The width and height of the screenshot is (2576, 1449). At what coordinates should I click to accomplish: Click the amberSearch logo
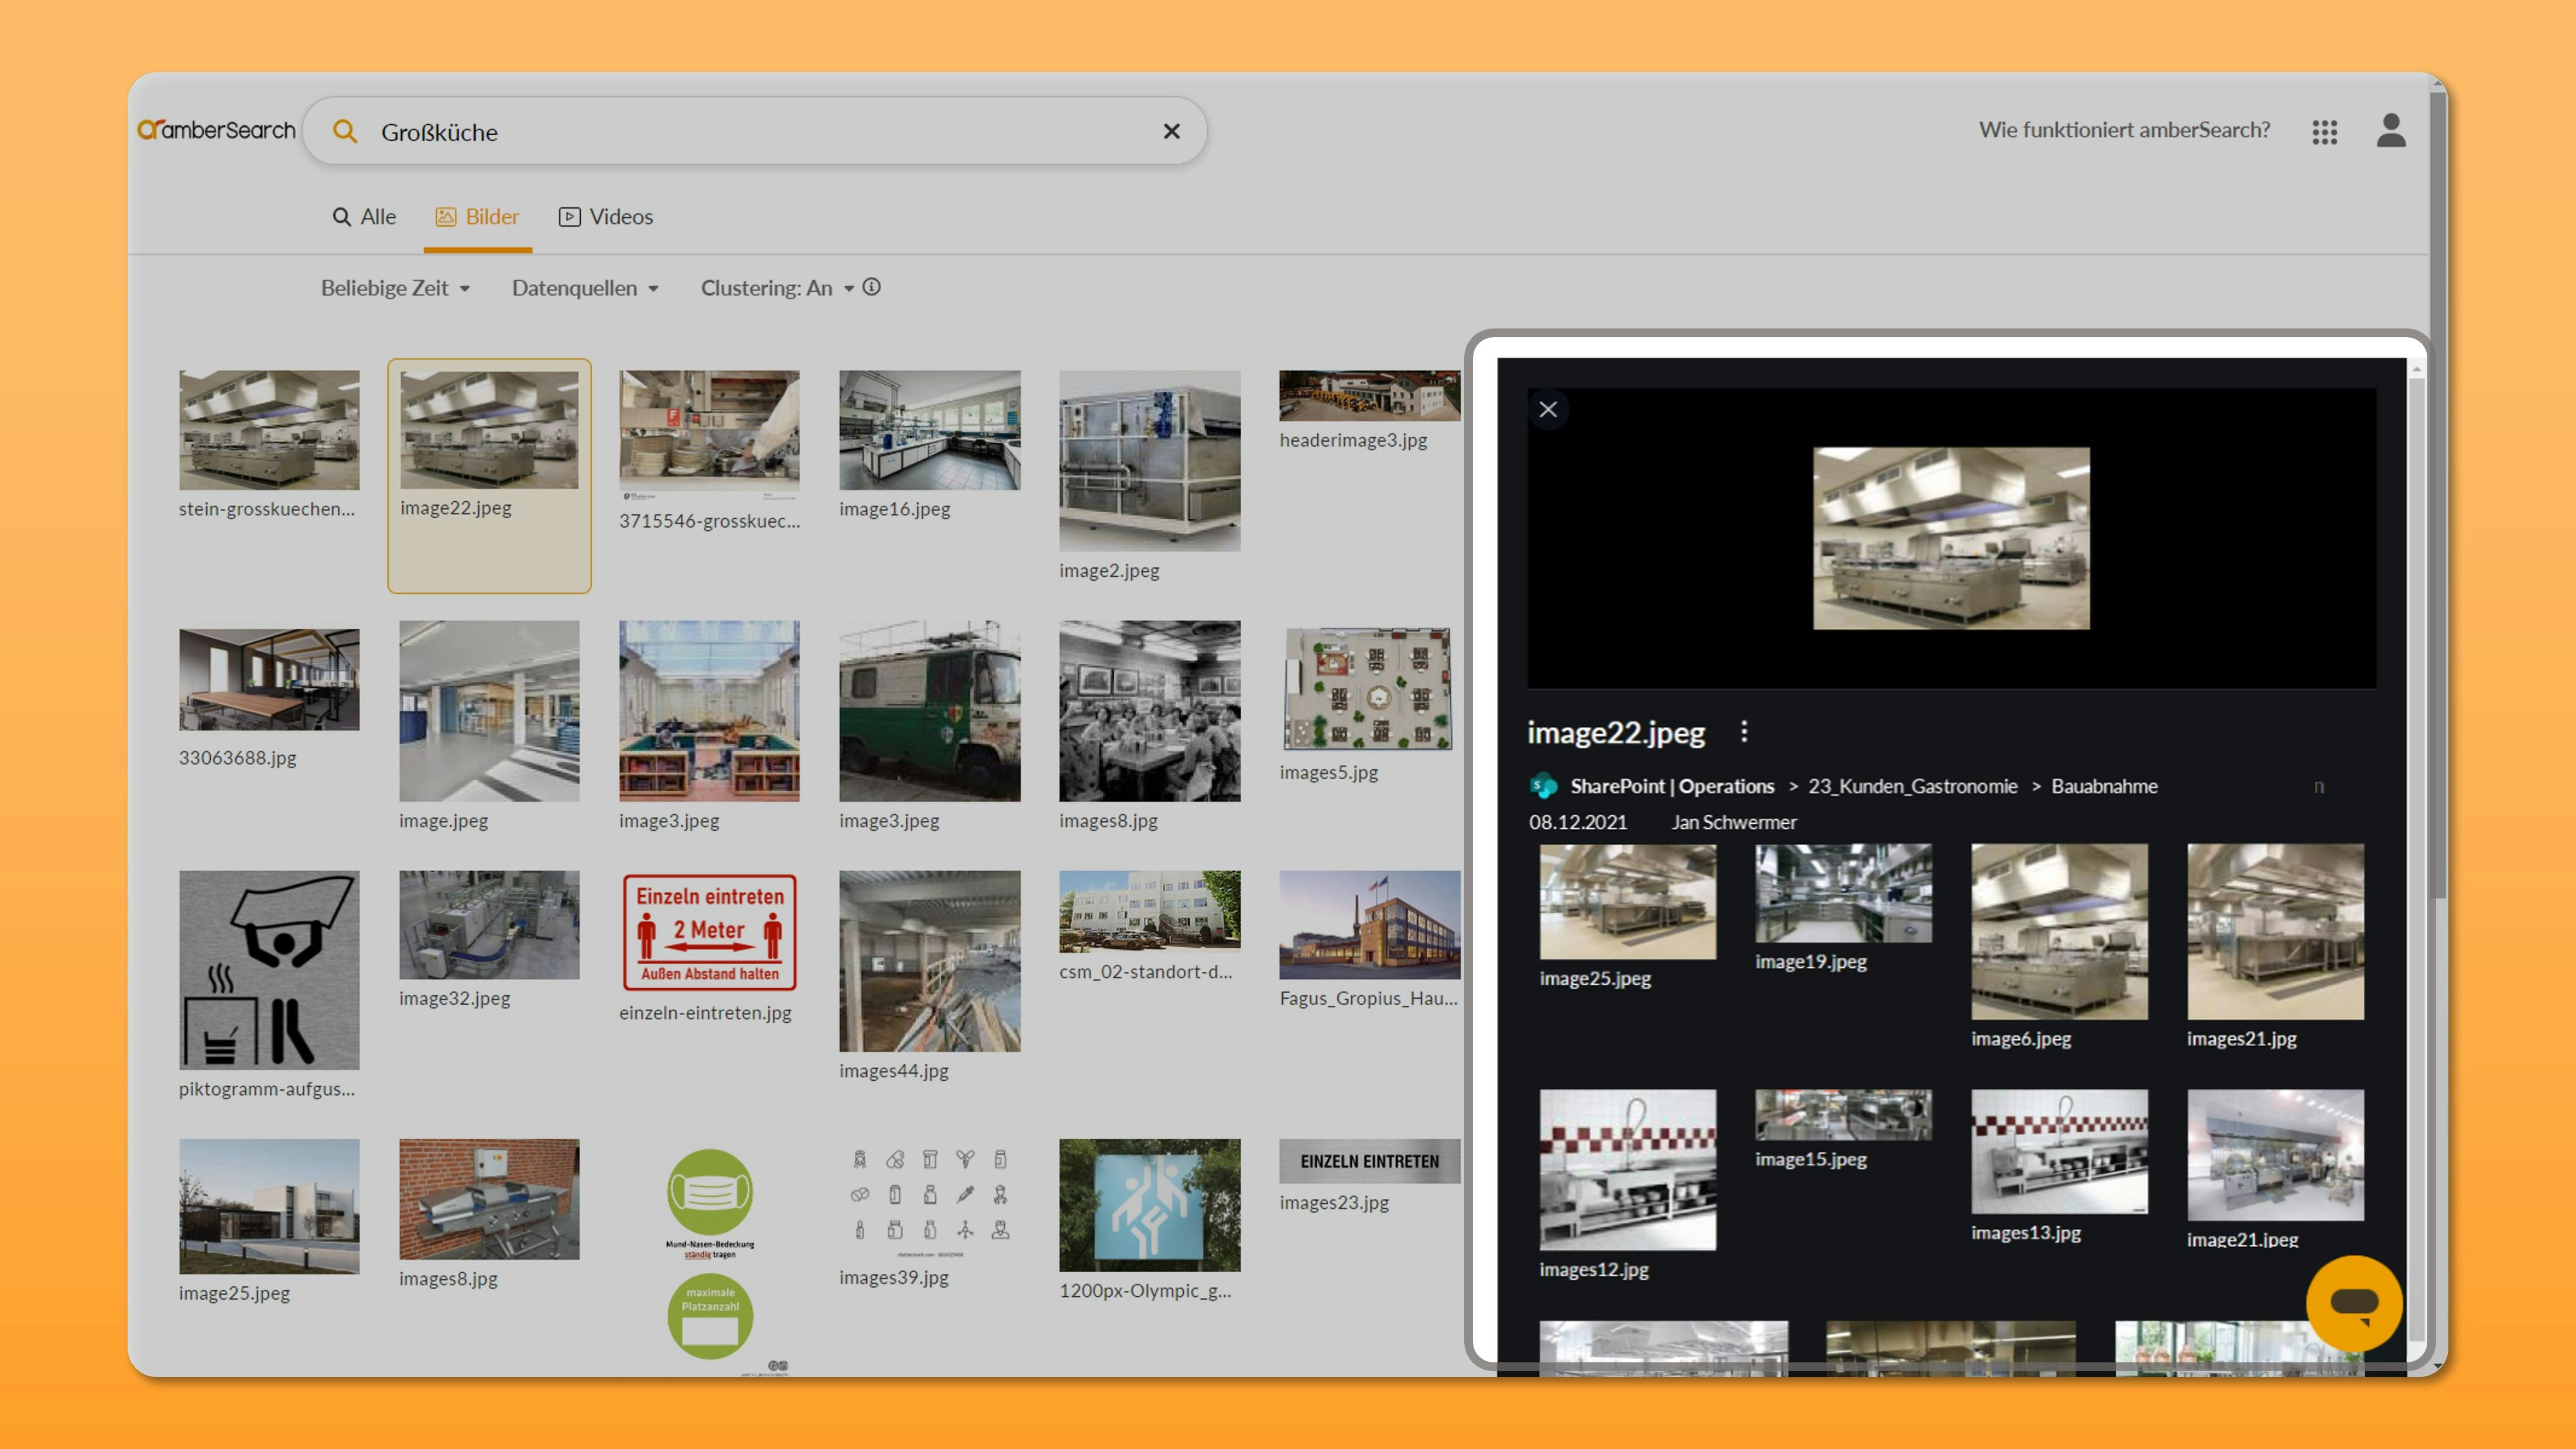pos(216,130)
